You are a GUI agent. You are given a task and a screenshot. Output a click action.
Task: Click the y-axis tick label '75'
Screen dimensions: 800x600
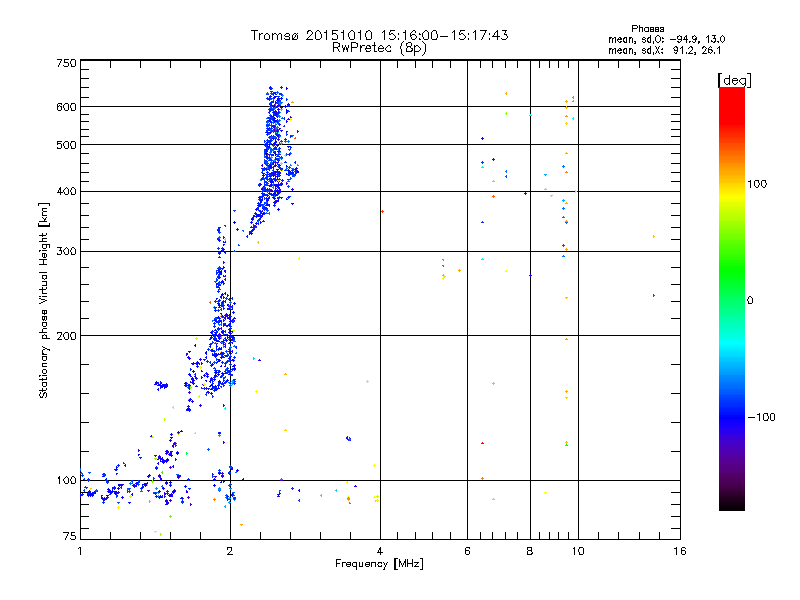click(x=70, y=536)
